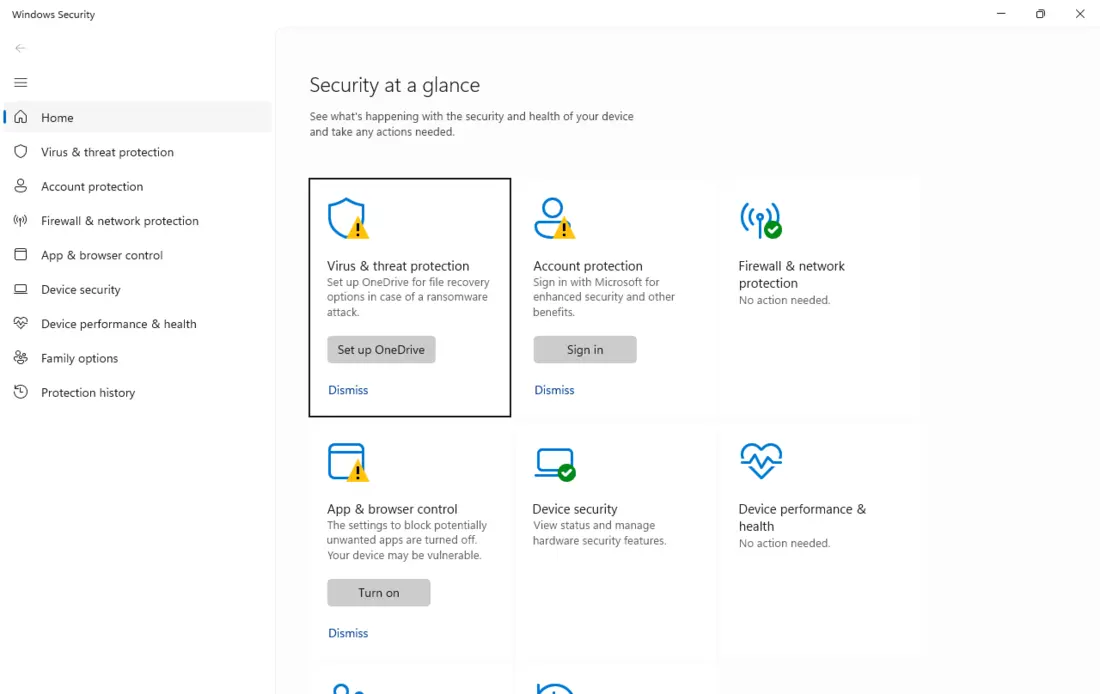The width and height of the screenshot is (1100, 694).
Task: Close the Windows Security window
Action: click(x=1080, y=13)
